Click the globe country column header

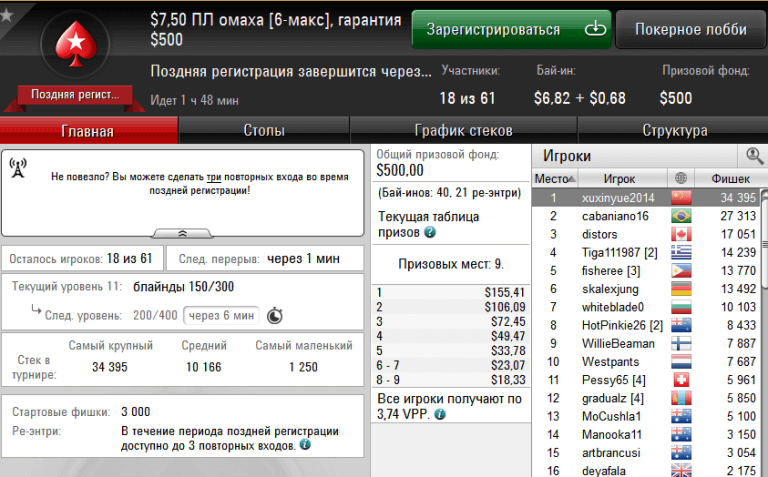[681, 178]
